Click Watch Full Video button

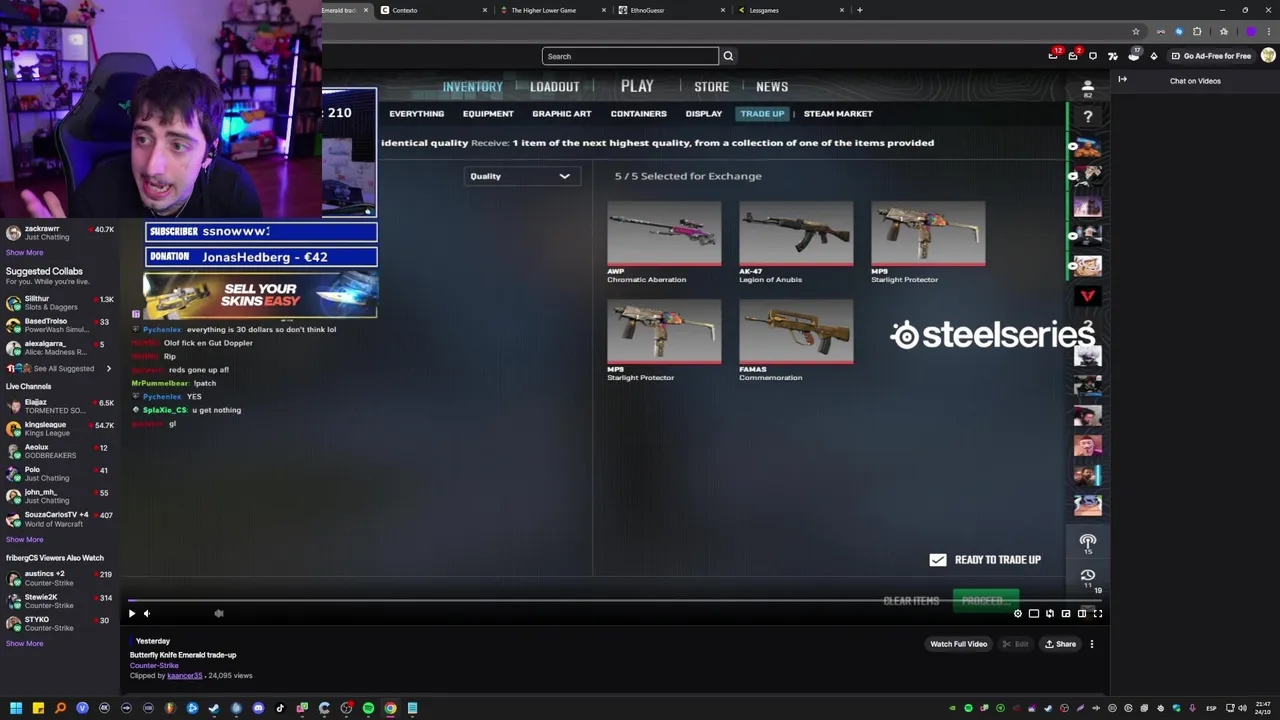[958, 644]
